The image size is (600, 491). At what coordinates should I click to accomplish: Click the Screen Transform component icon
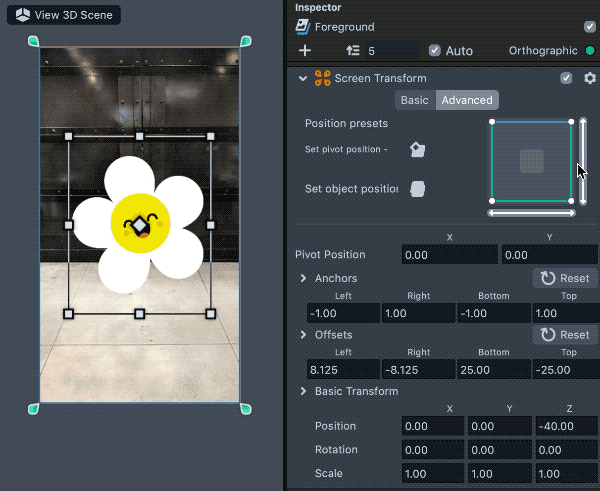[323, 78]
